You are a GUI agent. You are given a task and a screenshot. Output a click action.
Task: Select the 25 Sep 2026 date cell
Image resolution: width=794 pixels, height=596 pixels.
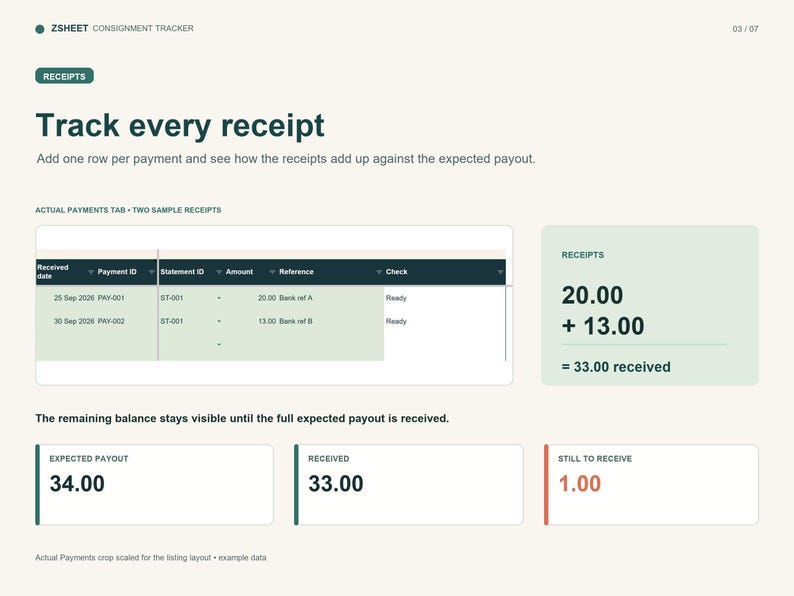(74, 298)
